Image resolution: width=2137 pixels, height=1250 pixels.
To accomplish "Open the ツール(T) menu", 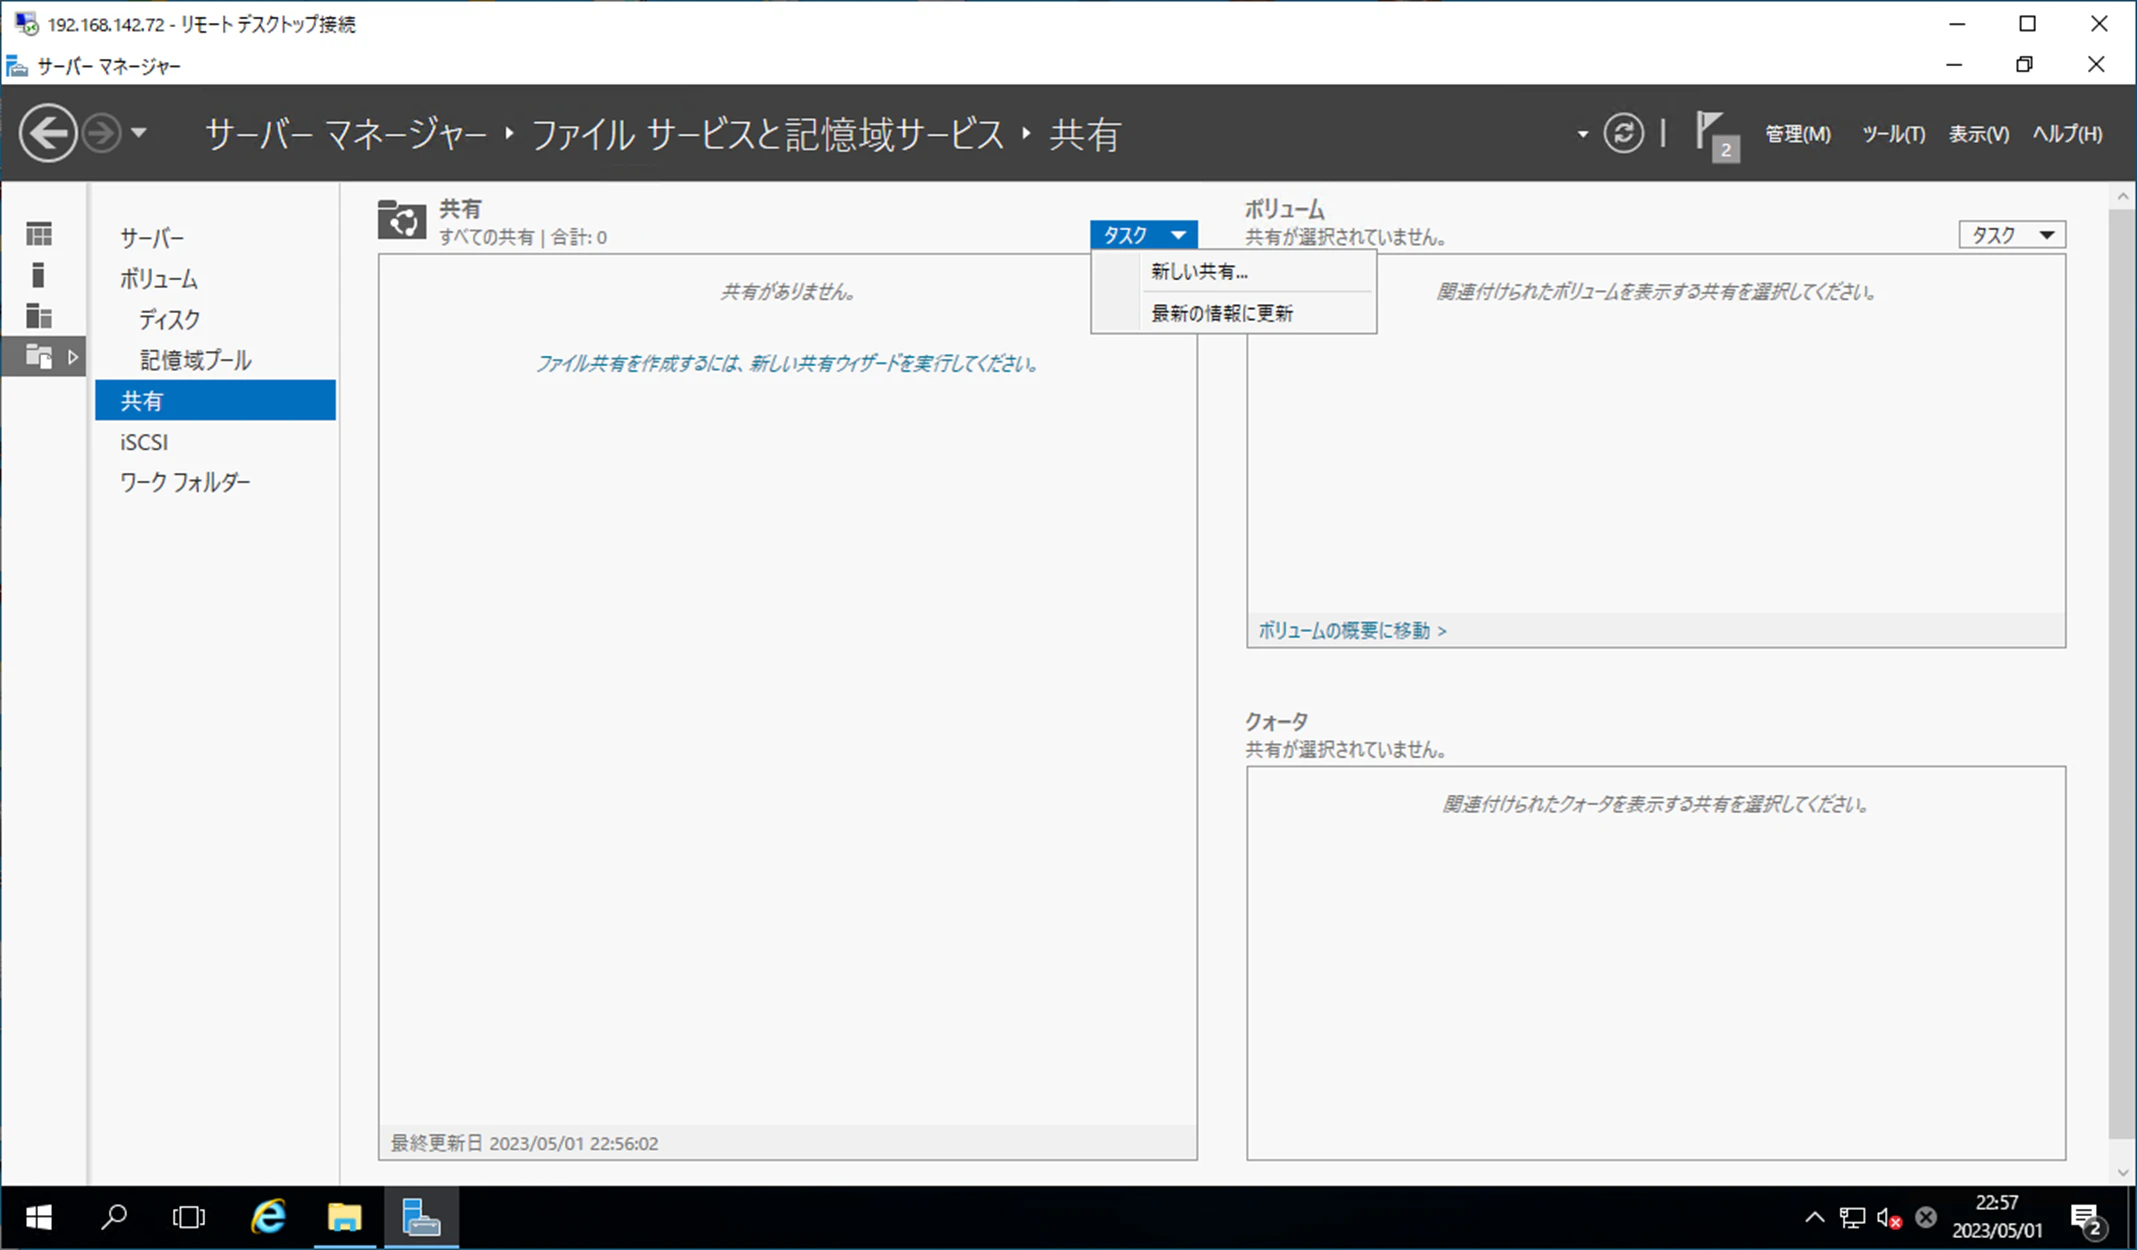I will tap(1893, 134).
